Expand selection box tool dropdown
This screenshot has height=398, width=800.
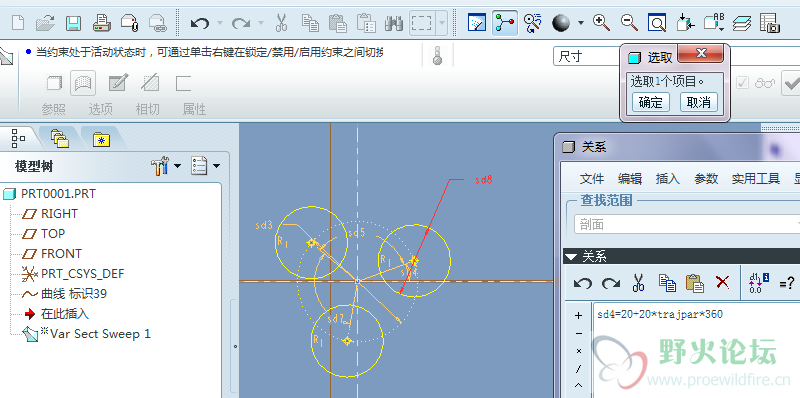441,23
